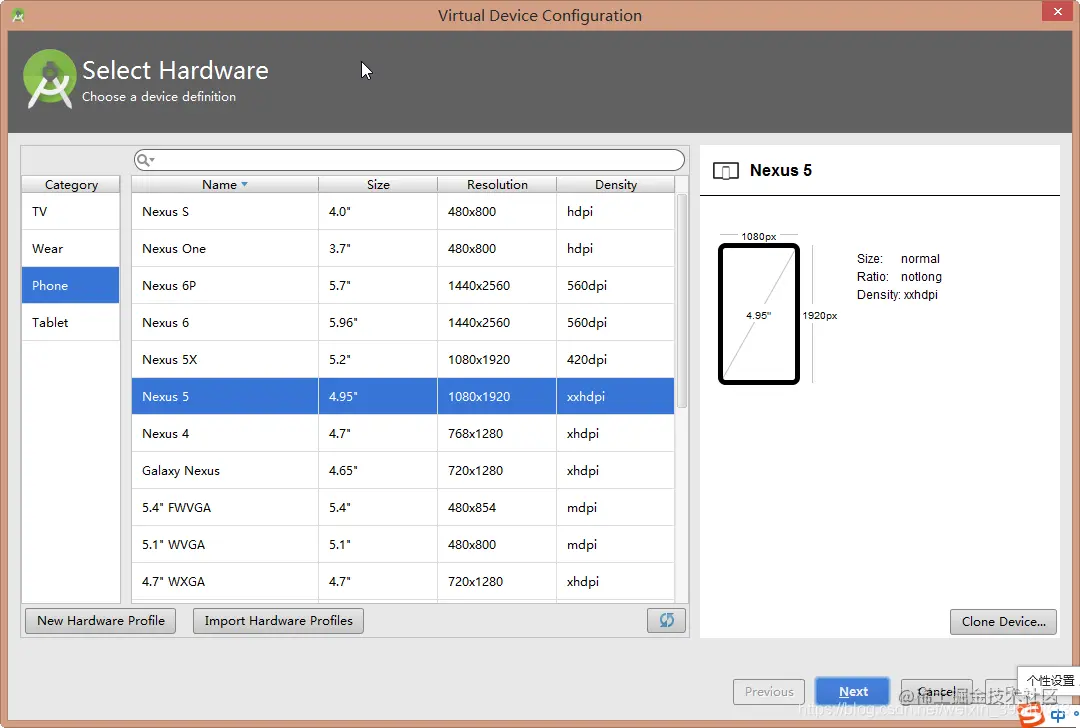Screen dimensions: 1080x728
Task: Select the Nexus 6P device row
Action: (403, 285)
